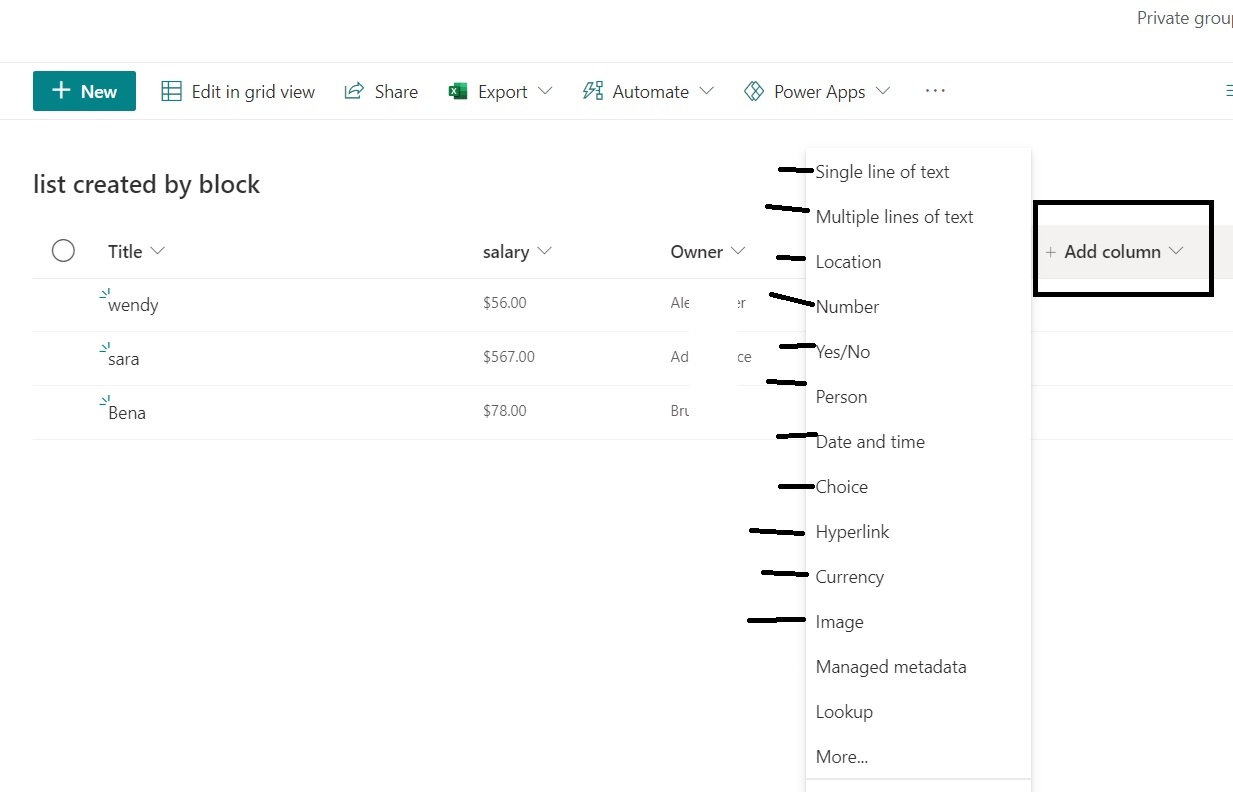Screen dimensions: 1233x792
Task: Open the Title column header menu
Action: tap(136, 252)
